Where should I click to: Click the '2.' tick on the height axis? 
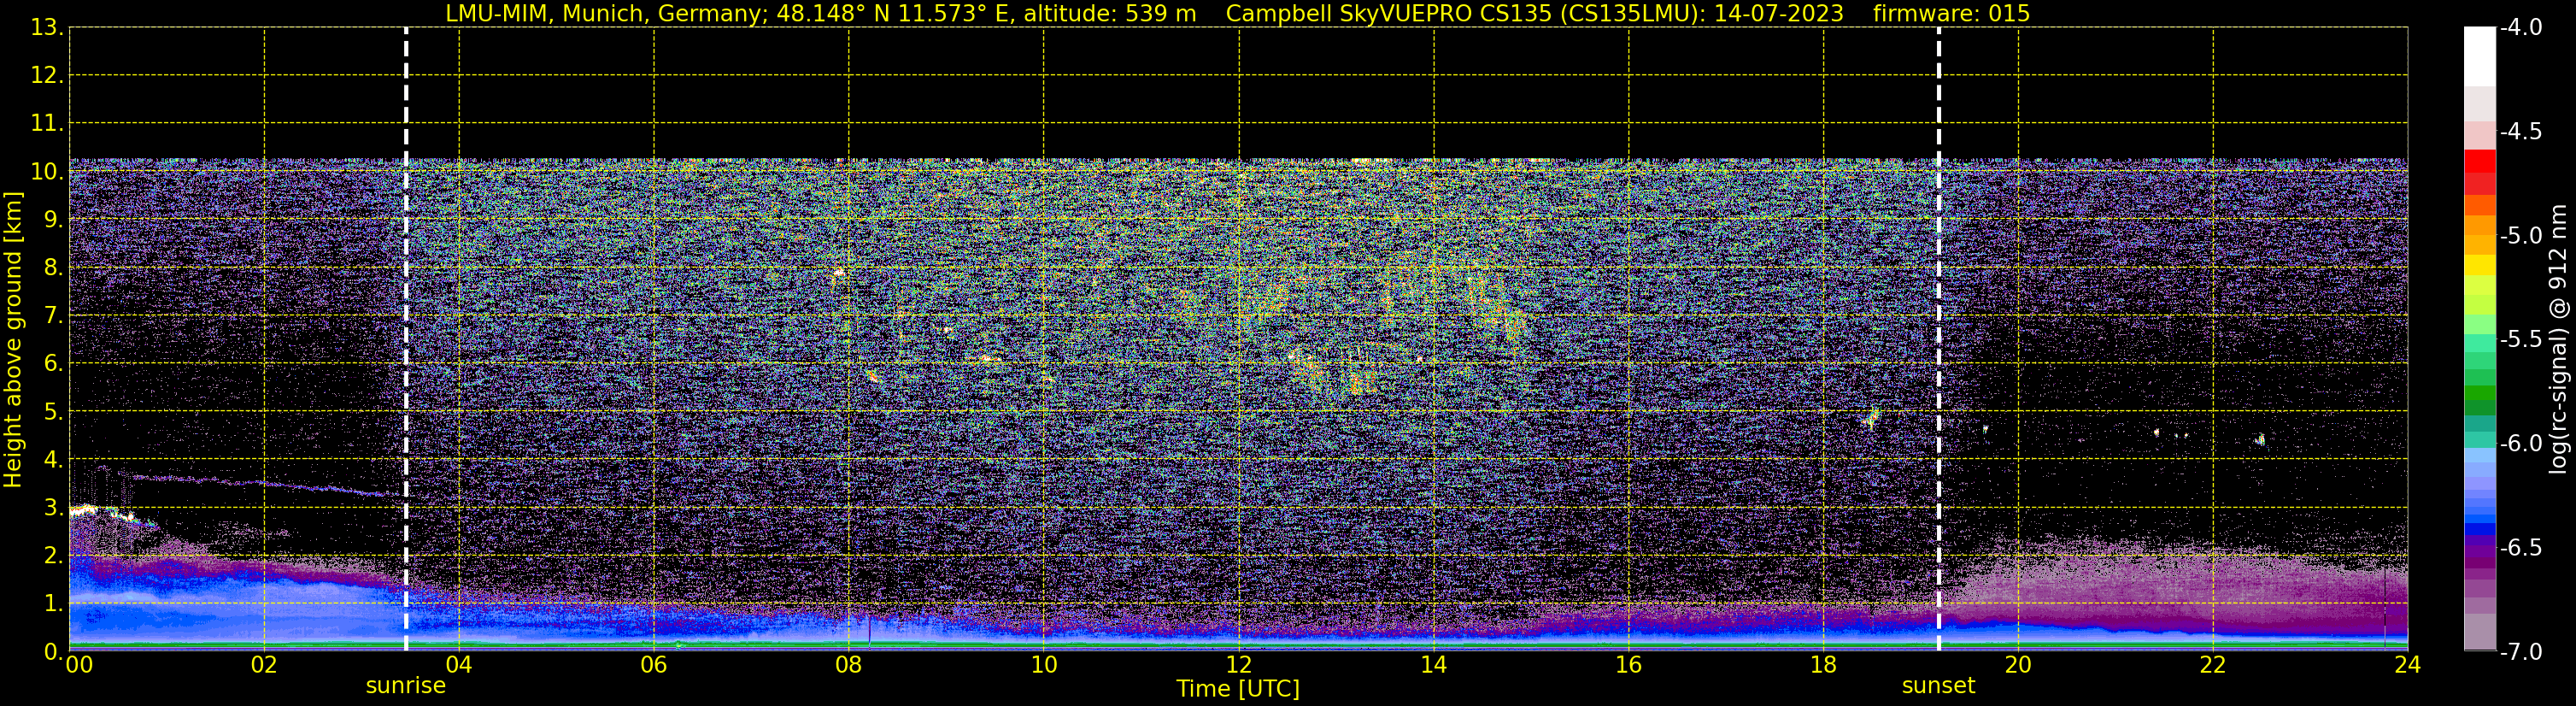[53, 556]
